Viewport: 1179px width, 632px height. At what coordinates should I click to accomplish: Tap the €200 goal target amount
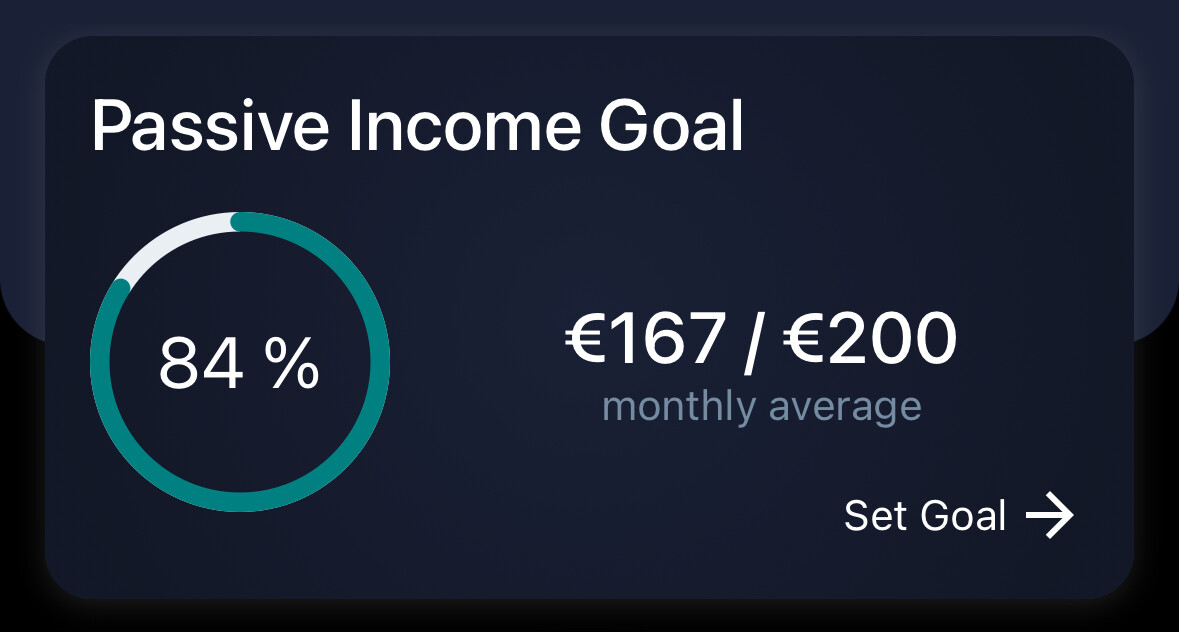click(x=869, y=338)
